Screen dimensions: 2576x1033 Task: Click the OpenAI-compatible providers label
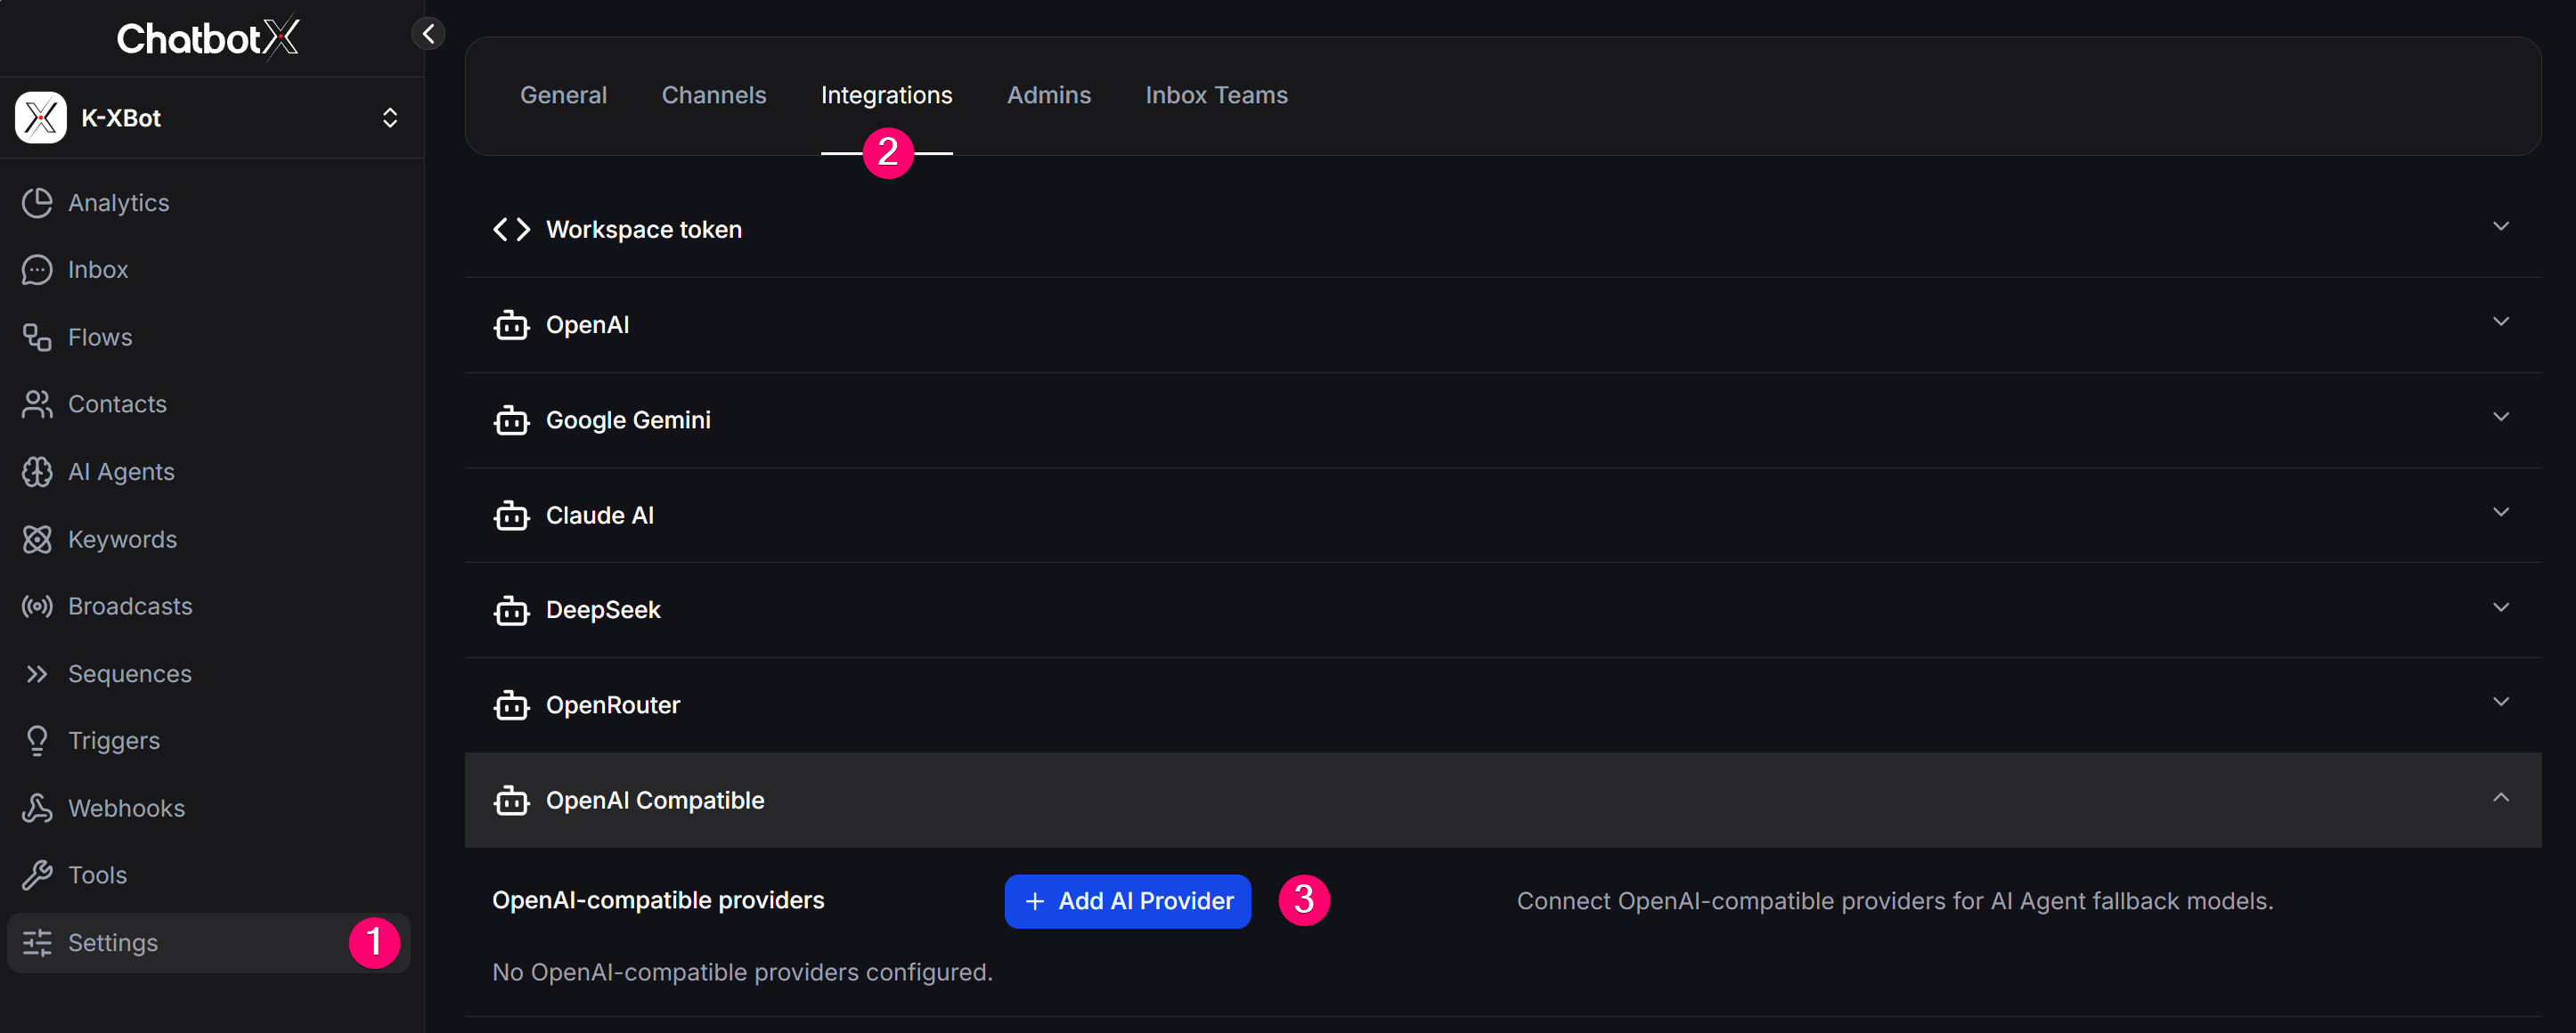pos(658,901)
